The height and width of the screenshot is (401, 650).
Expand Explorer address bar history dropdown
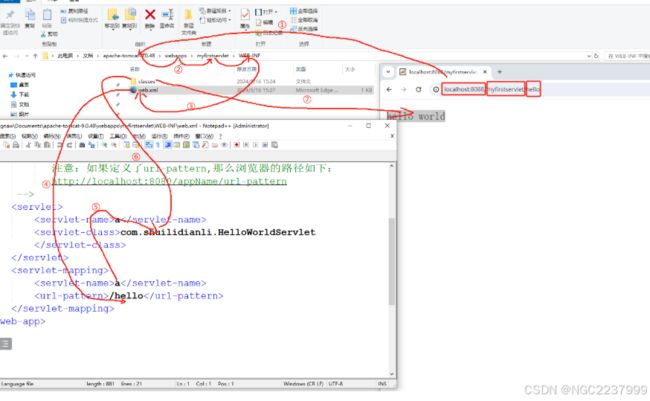pos(589,56)
